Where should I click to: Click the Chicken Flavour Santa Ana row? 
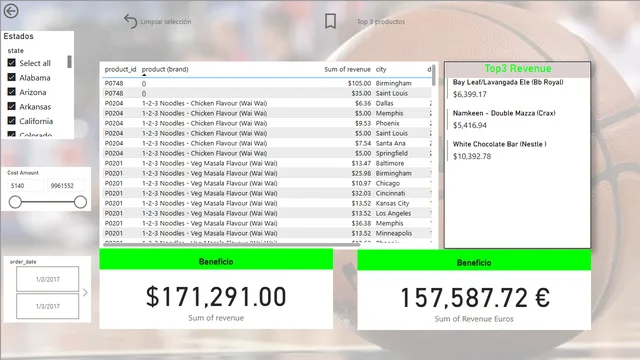267,143
